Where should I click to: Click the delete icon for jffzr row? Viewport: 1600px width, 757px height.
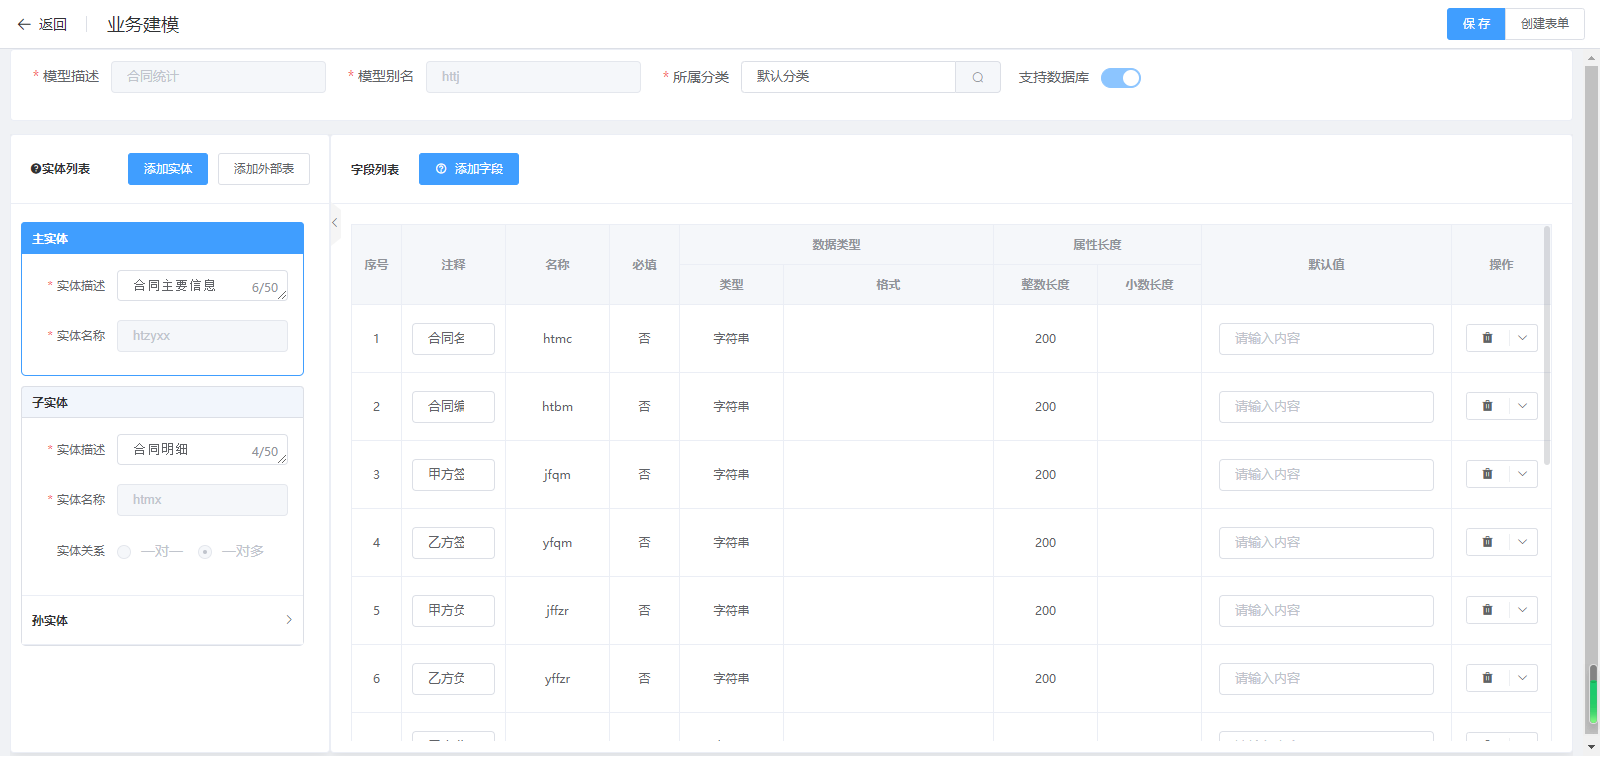1487,610
